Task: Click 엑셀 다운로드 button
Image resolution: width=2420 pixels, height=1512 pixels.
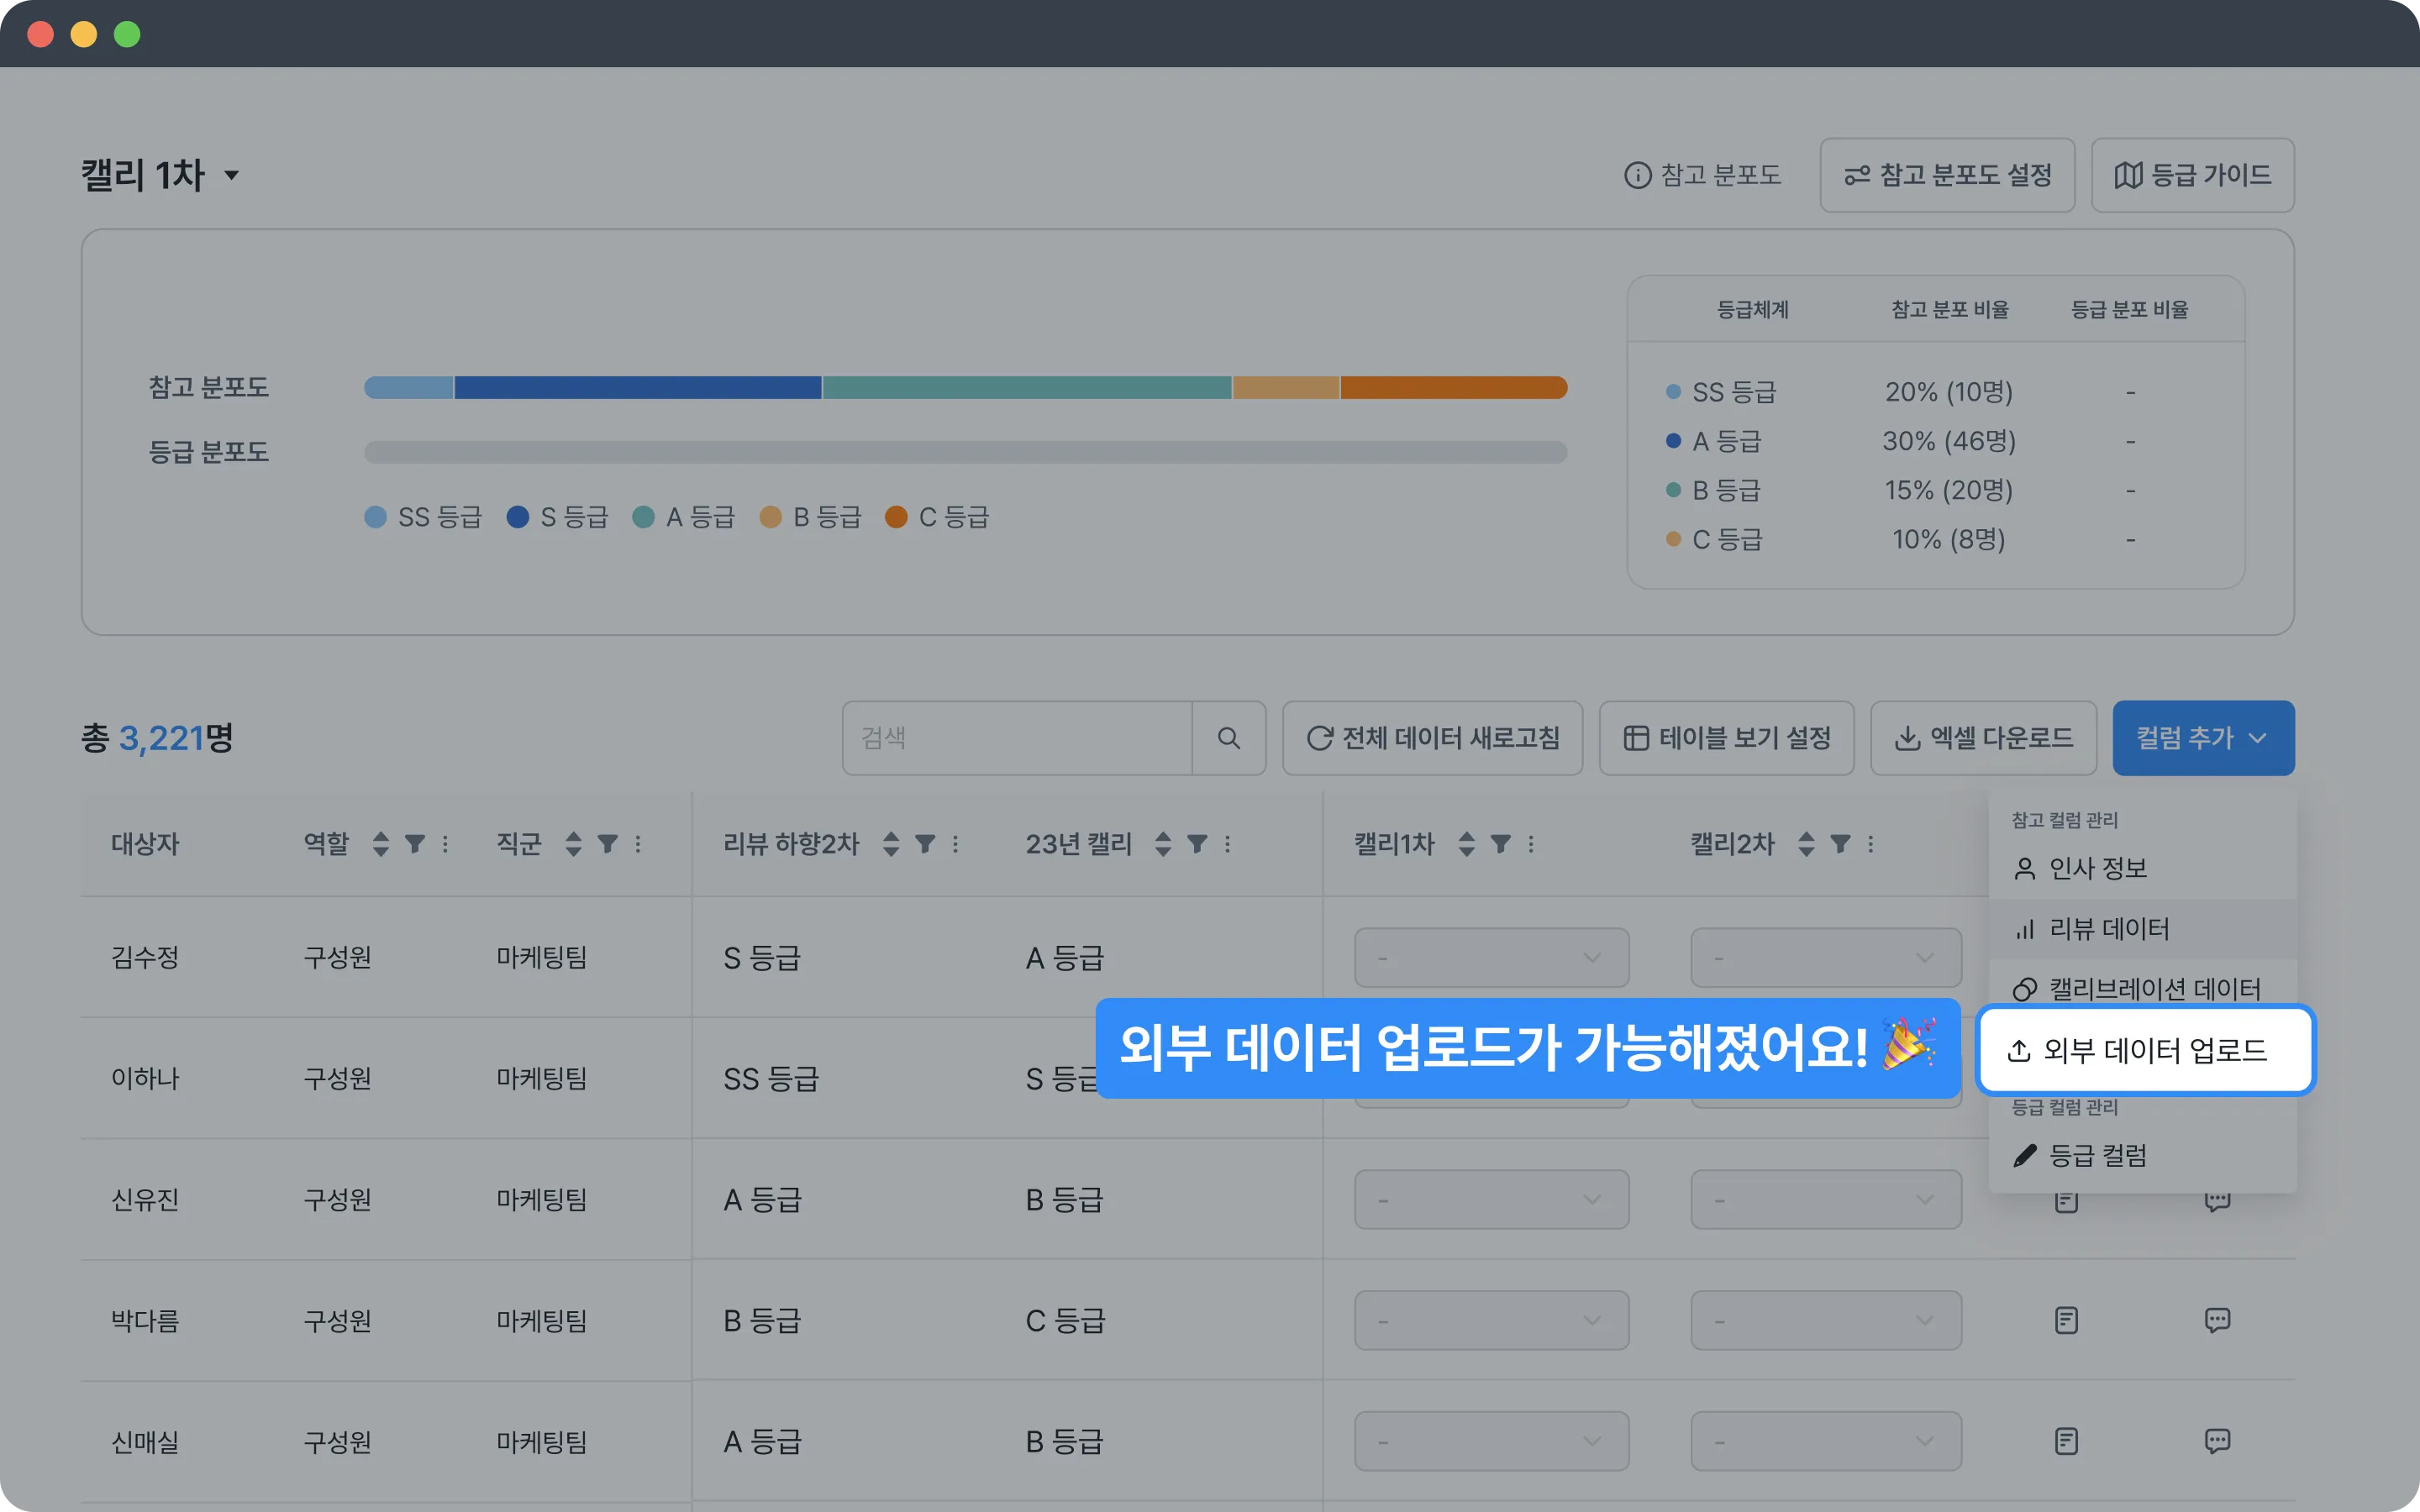Action: (1983, 738)
